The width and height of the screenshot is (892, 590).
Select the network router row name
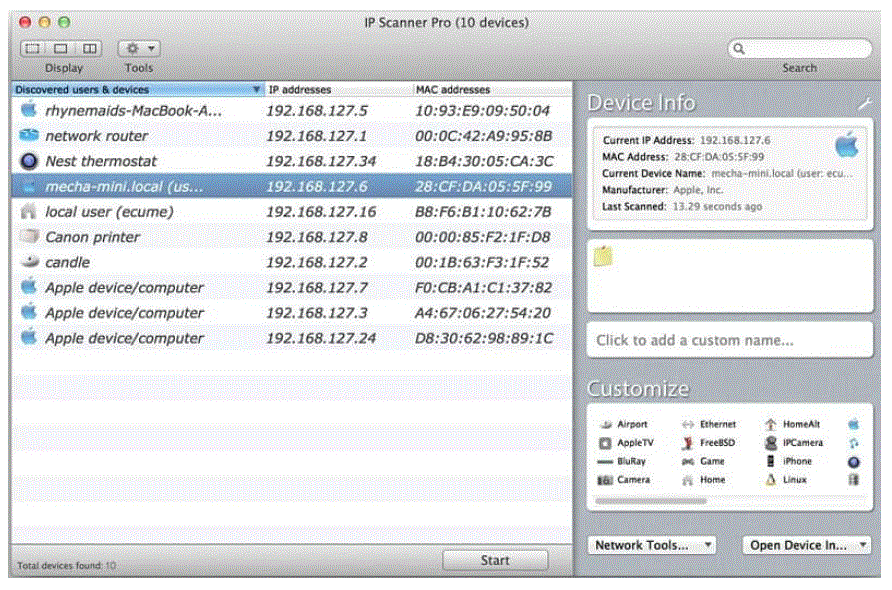tap(96, 136)
